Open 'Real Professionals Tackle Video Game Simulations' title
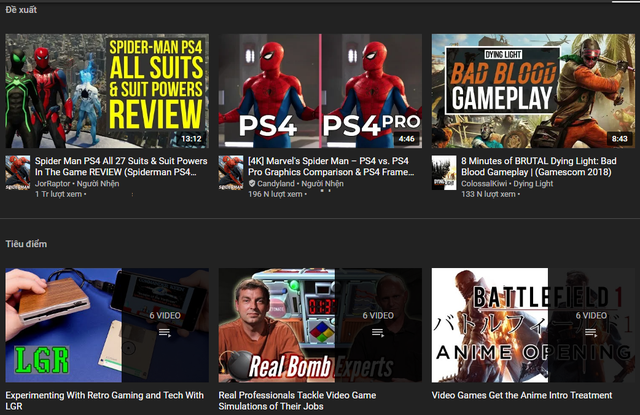The image size is (640, 415). coord(298,401)
